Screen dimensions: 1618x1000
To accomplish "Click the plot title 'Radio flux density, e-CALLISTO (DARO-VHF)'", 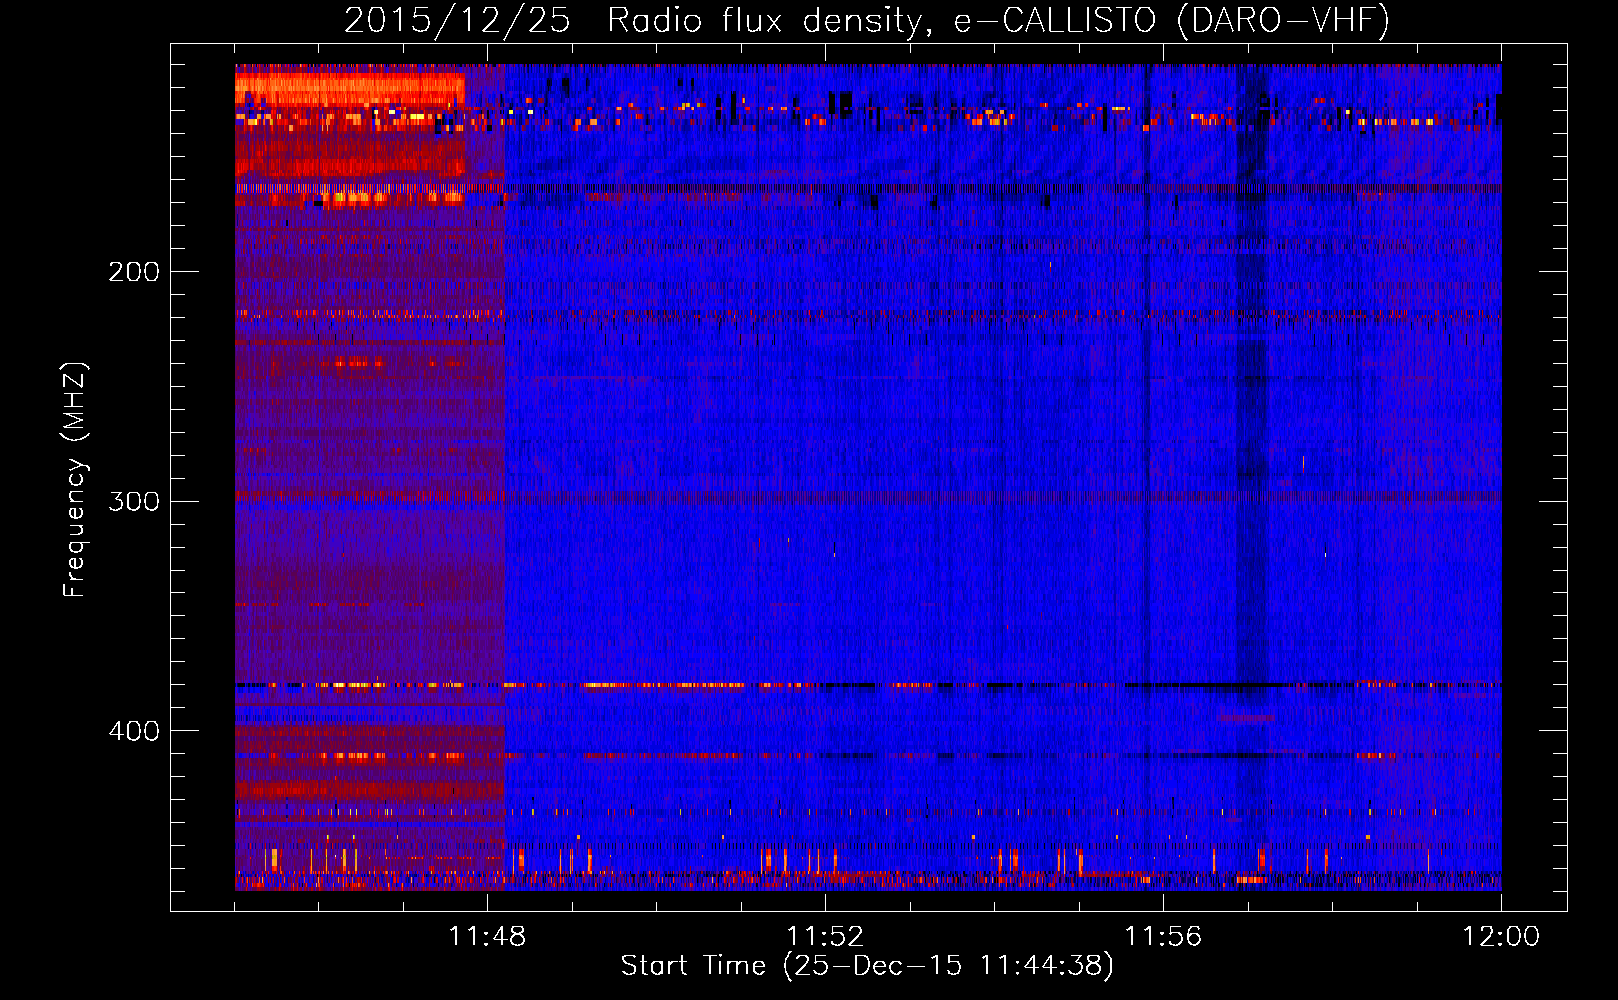I will point(998,21).
